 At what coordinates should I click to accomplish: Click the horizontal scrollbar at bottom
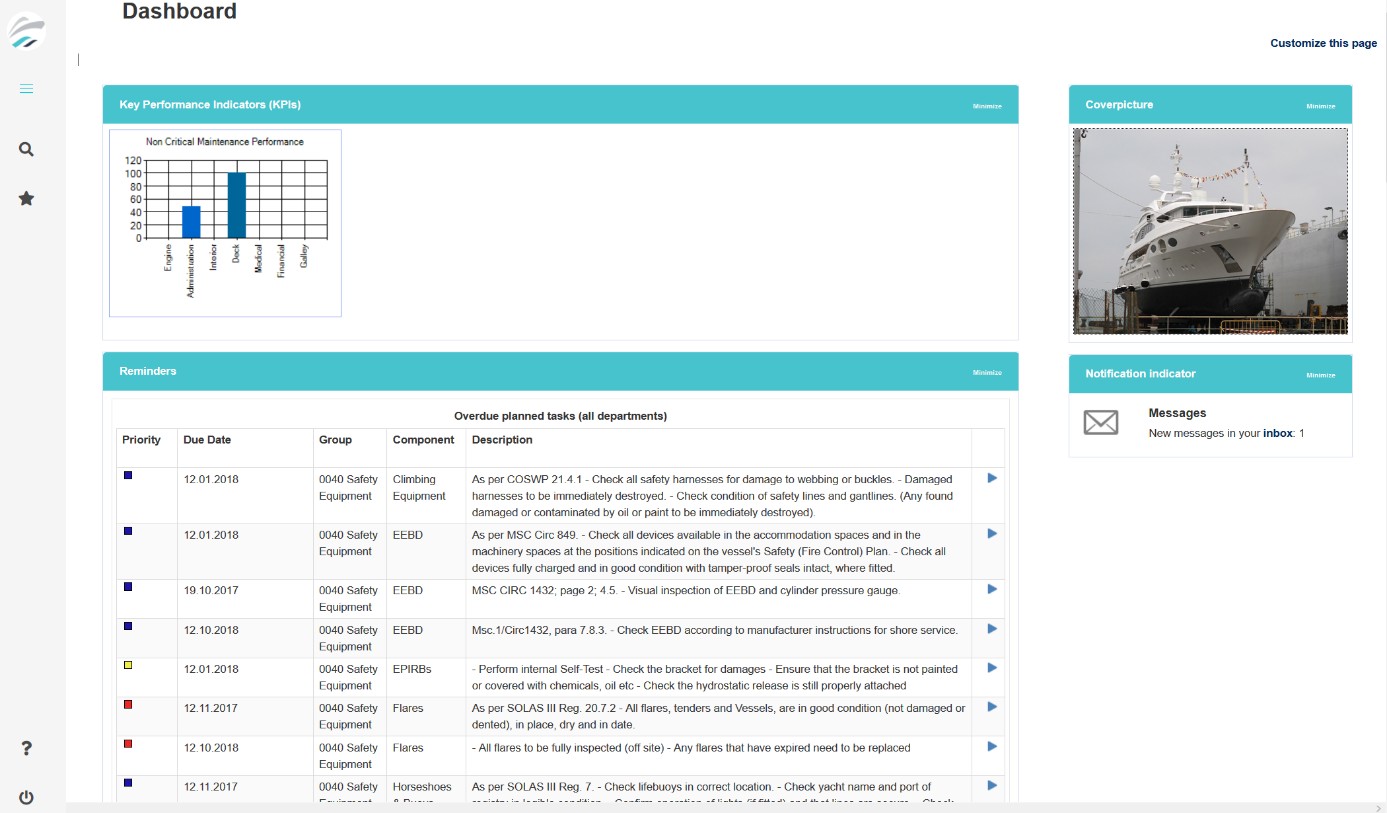point(720,807)
